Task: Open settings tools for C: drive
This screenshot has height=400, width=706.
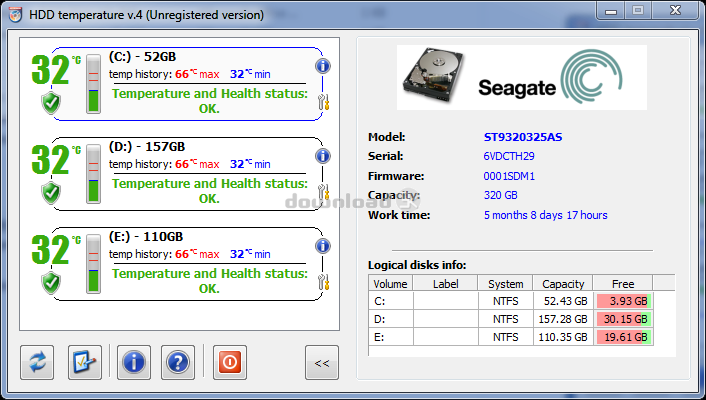Action: point(324,102)
